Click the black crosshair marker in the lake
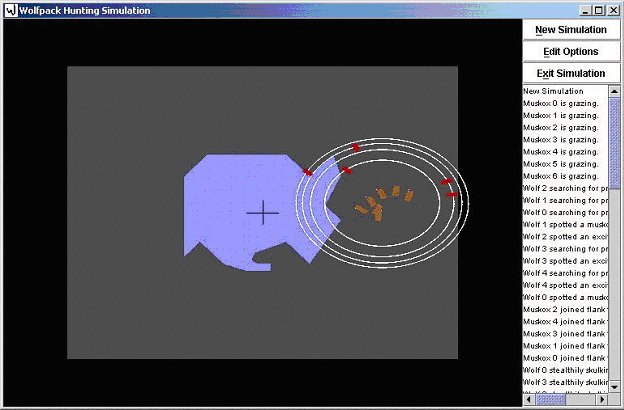The height and width of the screenshot is (410, 624). [x=263, y=212]
